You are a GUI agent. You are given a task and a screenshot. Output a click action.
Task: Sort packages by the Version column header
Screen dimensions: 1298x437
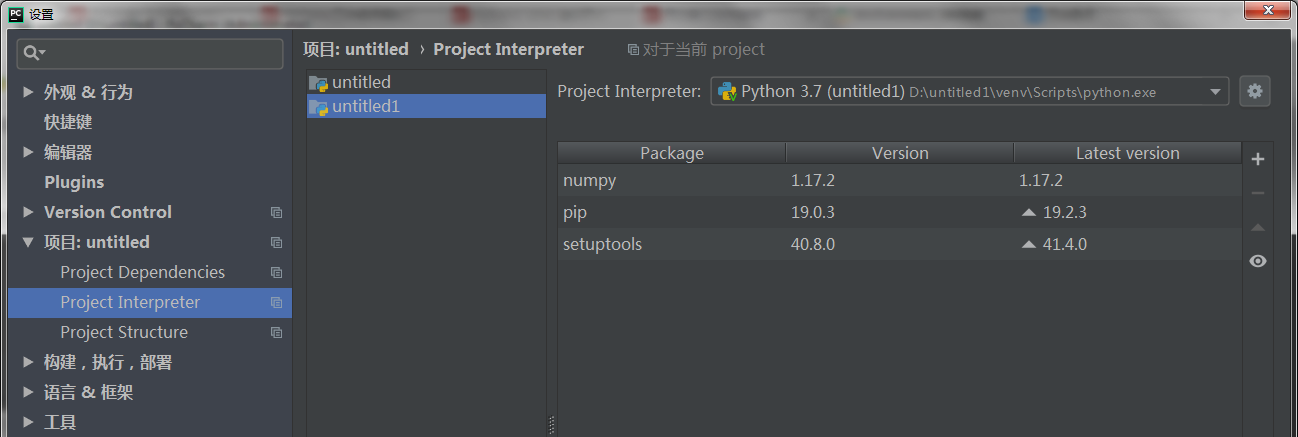coord(899,153)
